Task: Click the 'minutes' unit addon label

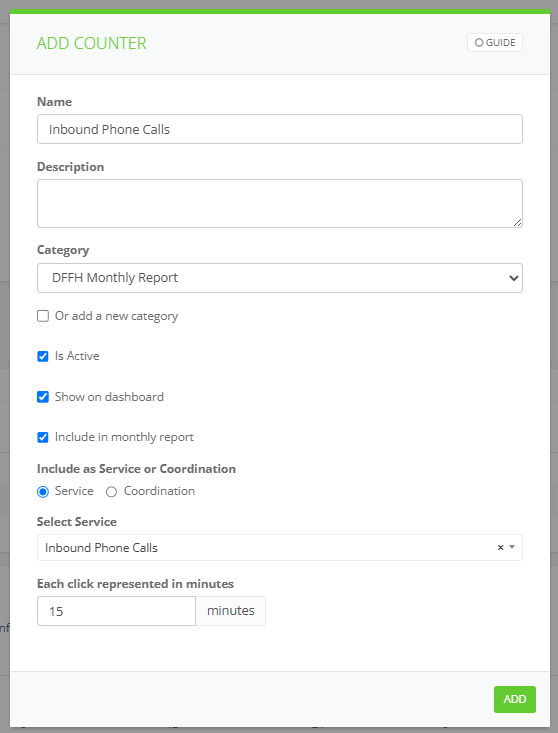Action: 230,611
